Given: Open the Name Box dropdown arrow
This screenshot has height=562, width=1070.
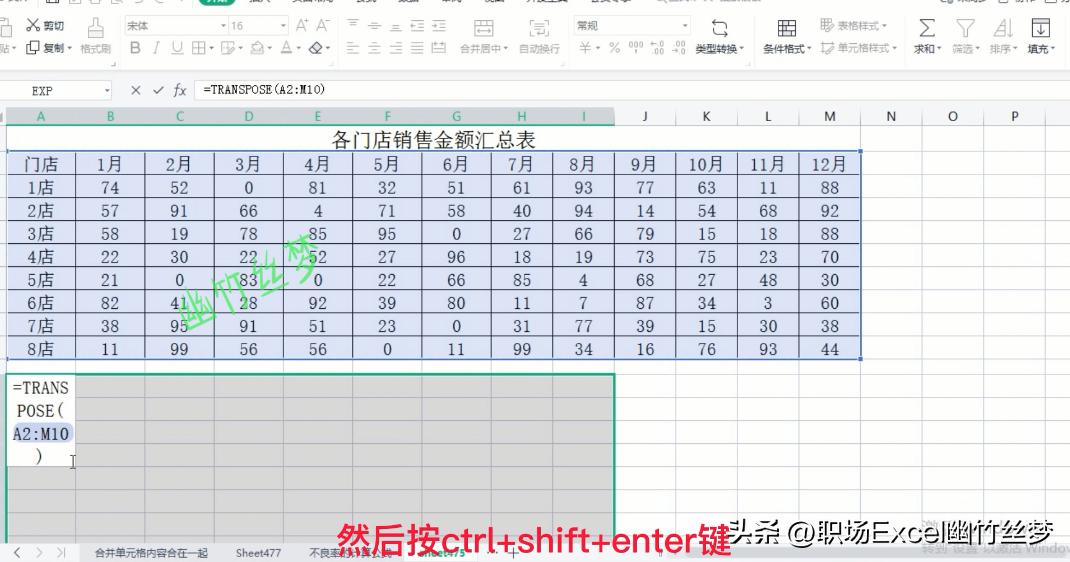Looking at the screenshot, I should tap(106, 90).
